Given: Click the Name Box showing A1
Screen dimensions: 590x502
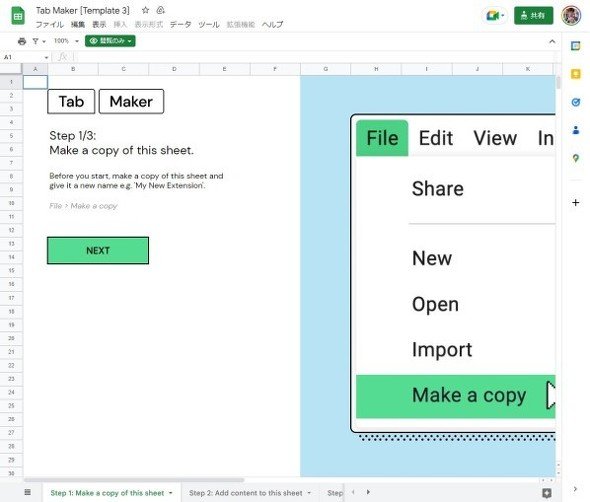Looking at the screenshot, I should point(26,57).
